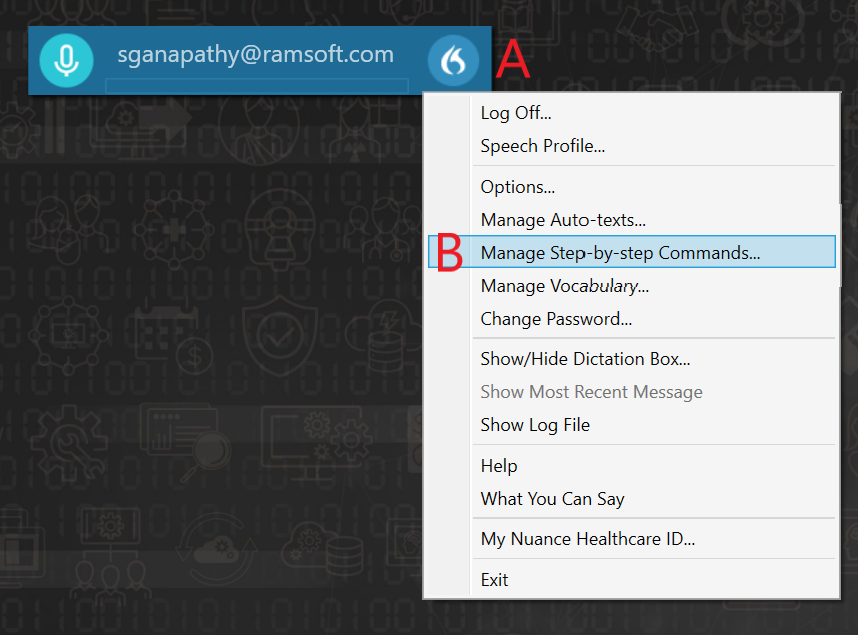Open My Nuance Healthcare ID

click(x=587, y=539)
